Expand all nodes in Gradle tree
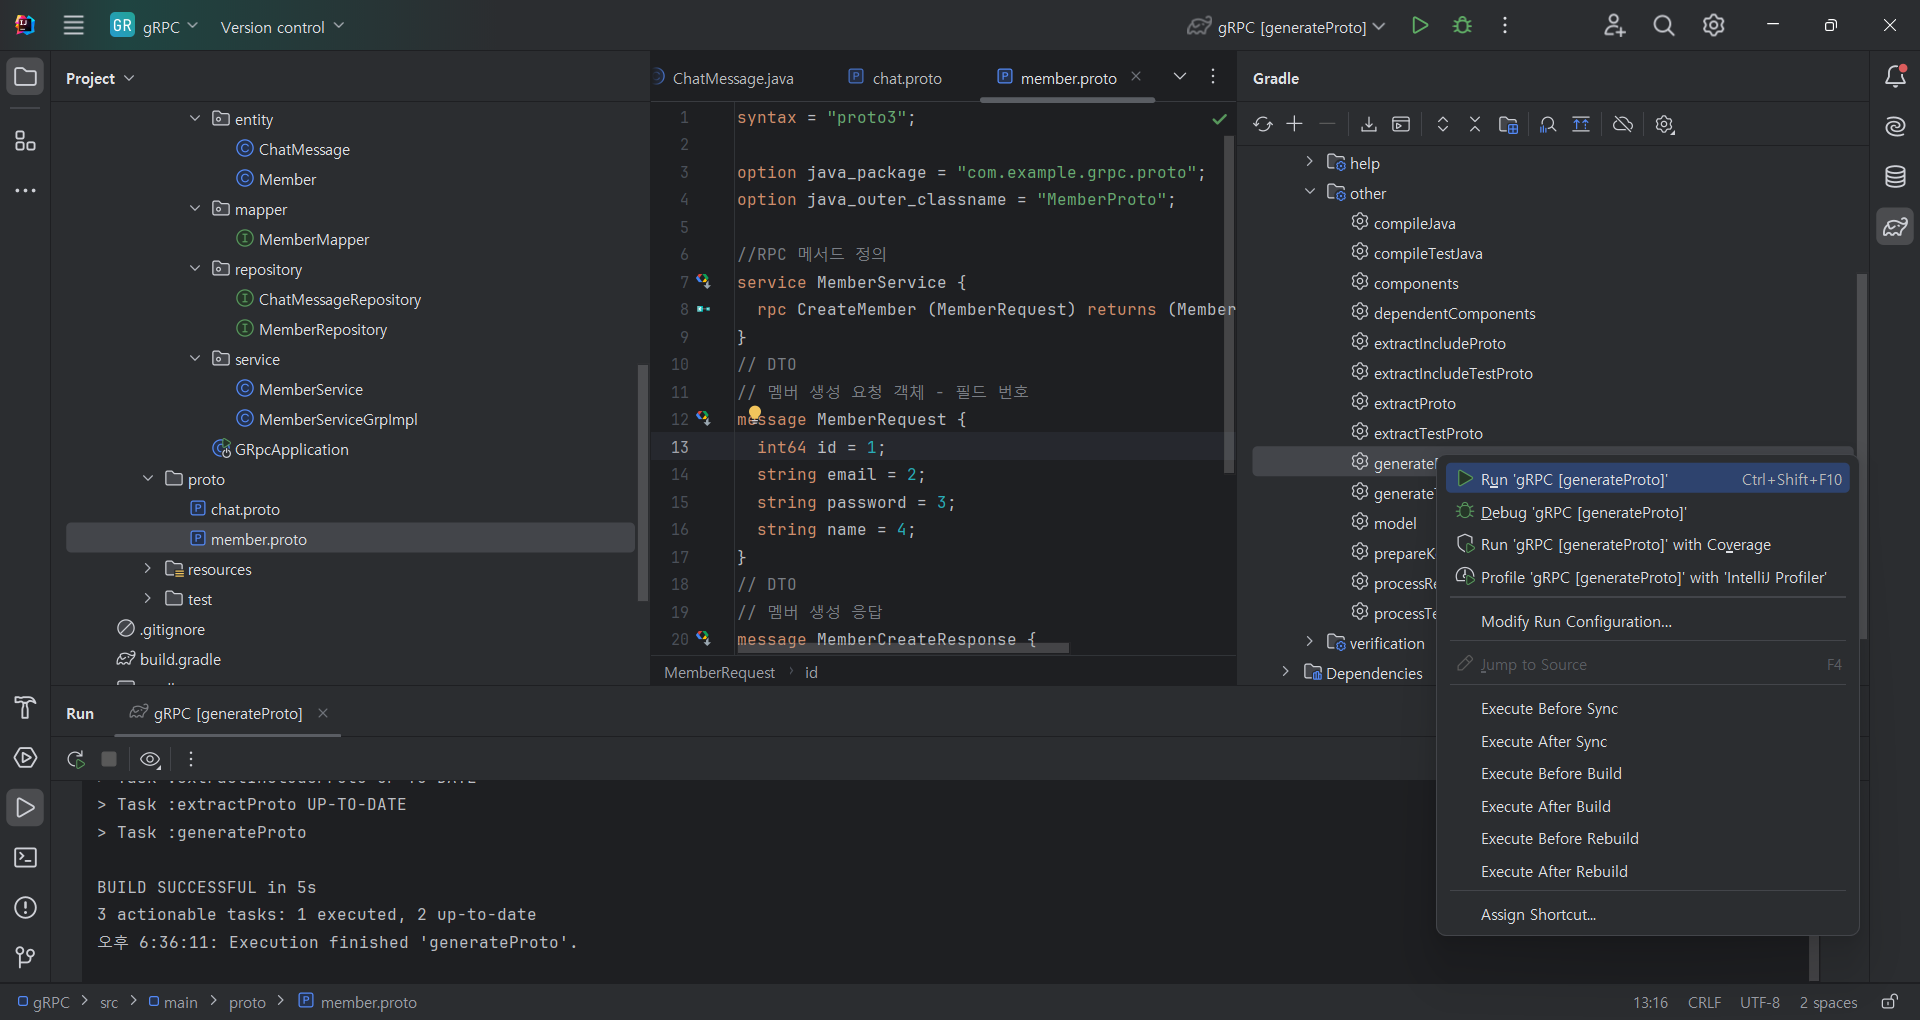The width and height of the screenshot is (1920, 1020). pyautogui.click(x=1443, y=124)
